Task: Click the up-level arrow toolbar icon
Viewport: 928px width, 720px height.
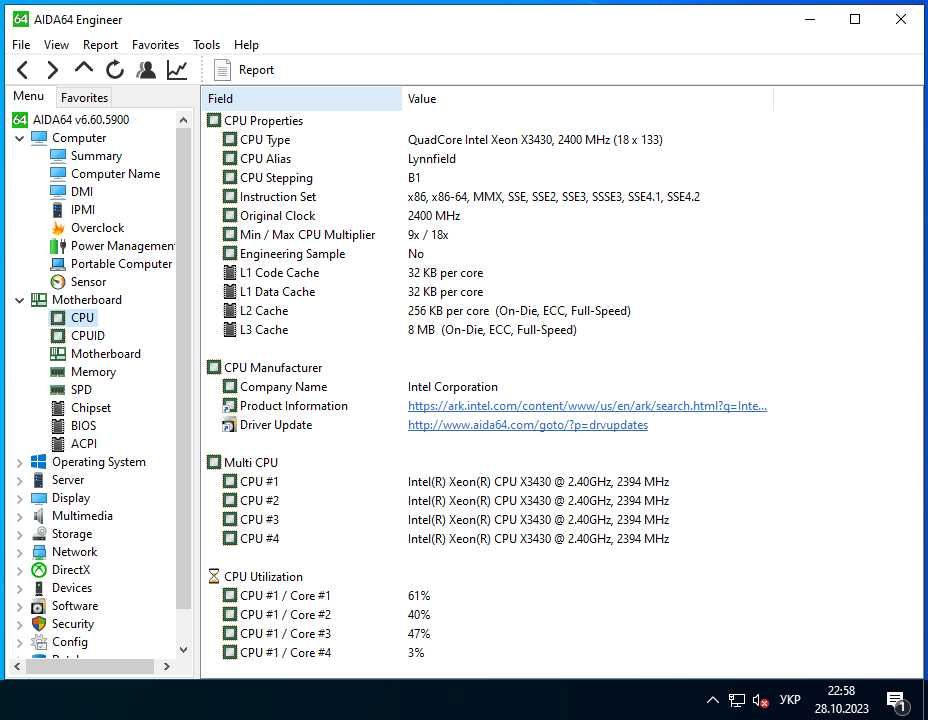Action: 84,69
